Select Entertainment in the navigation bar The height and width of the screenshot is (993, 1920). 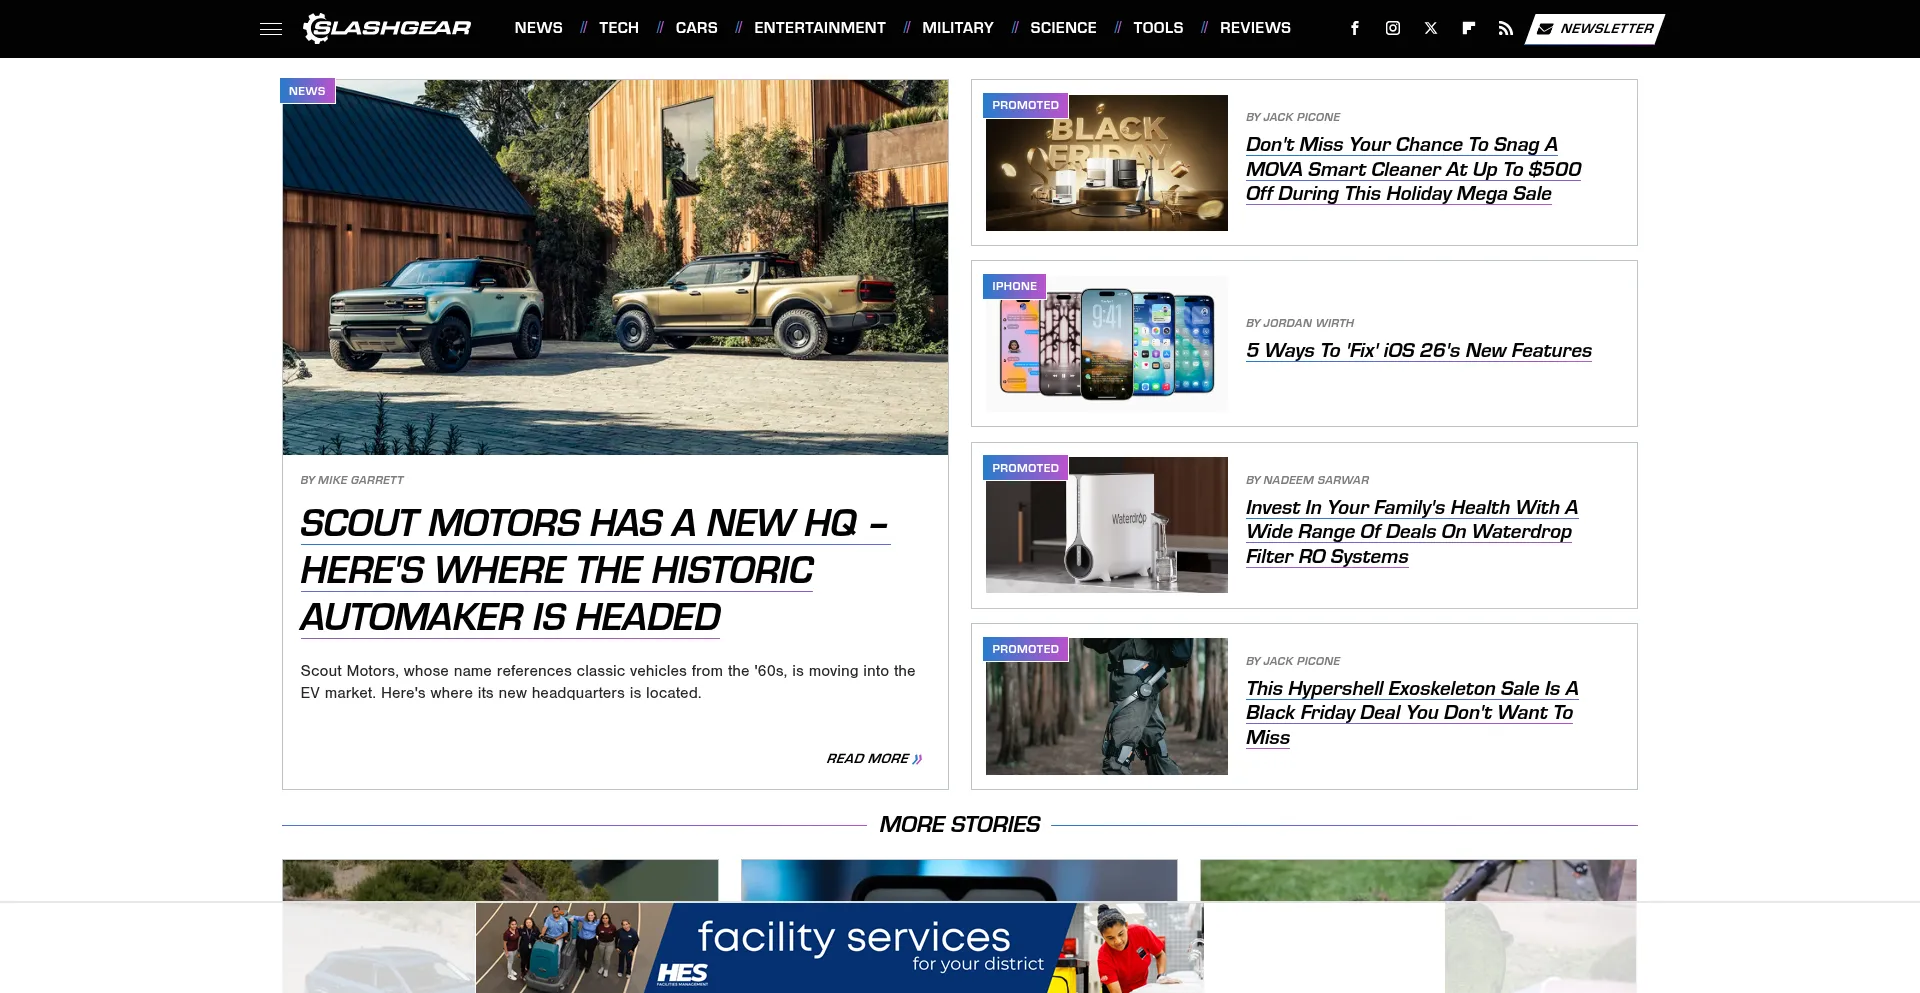pyautogui.click(x=819, y=28)
